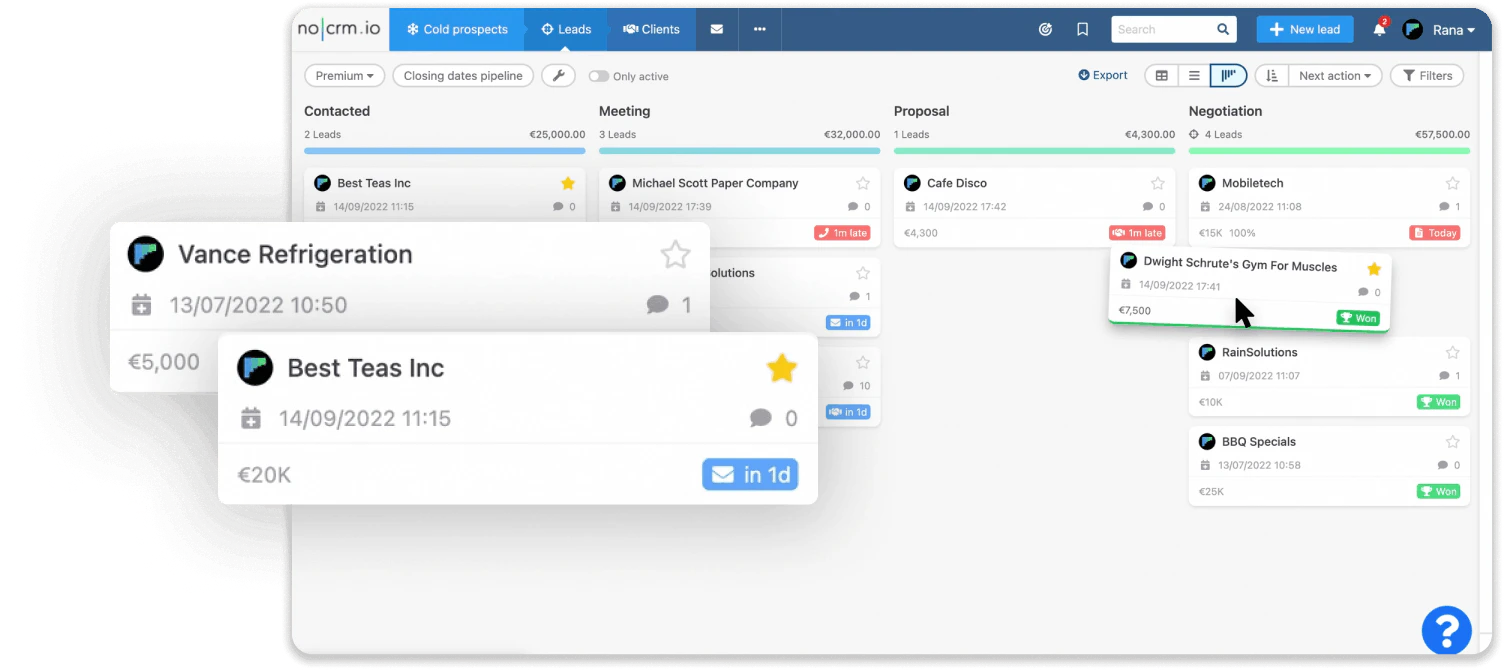Image resolution: width=1504 pixels, height=671 pixels.
Task: Star the Michael Scott Paper Company lead
Action: [x=863, y=183]
